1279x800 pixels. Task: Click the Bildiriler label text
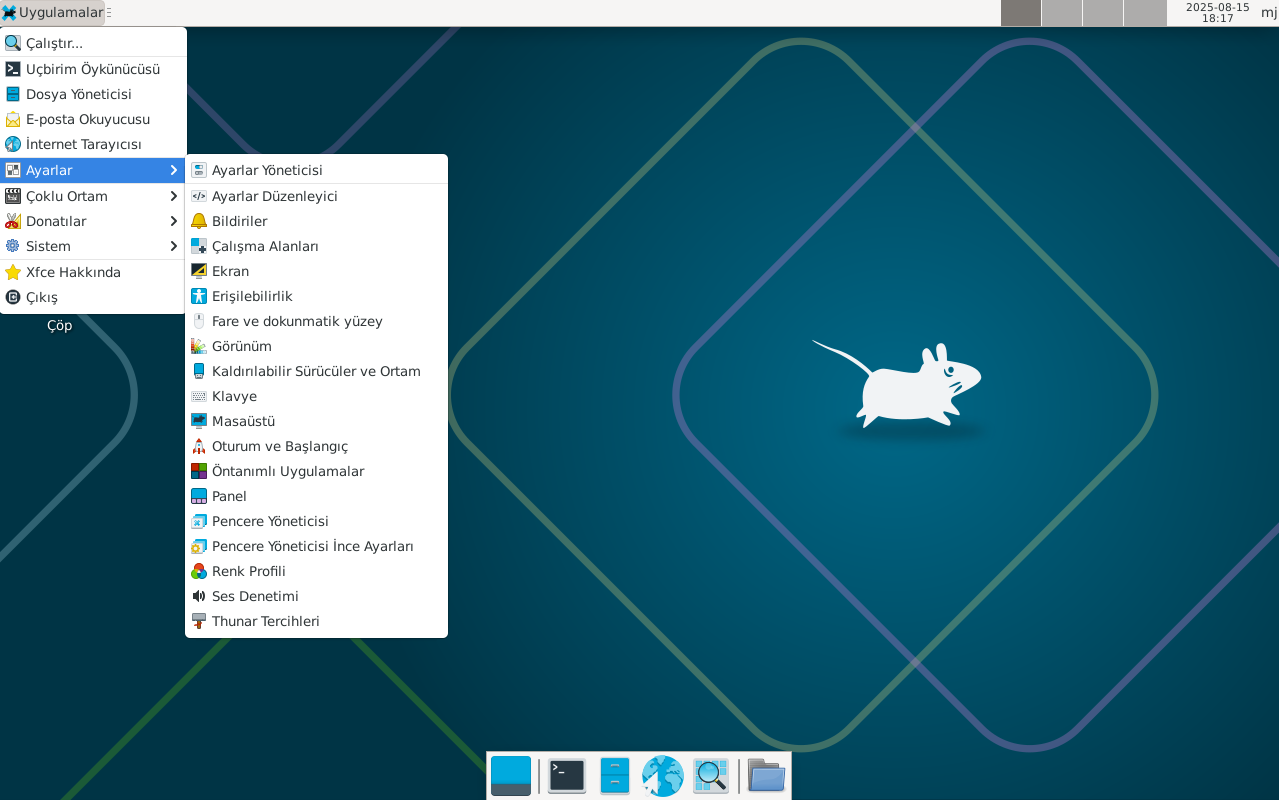pos(240,221)
